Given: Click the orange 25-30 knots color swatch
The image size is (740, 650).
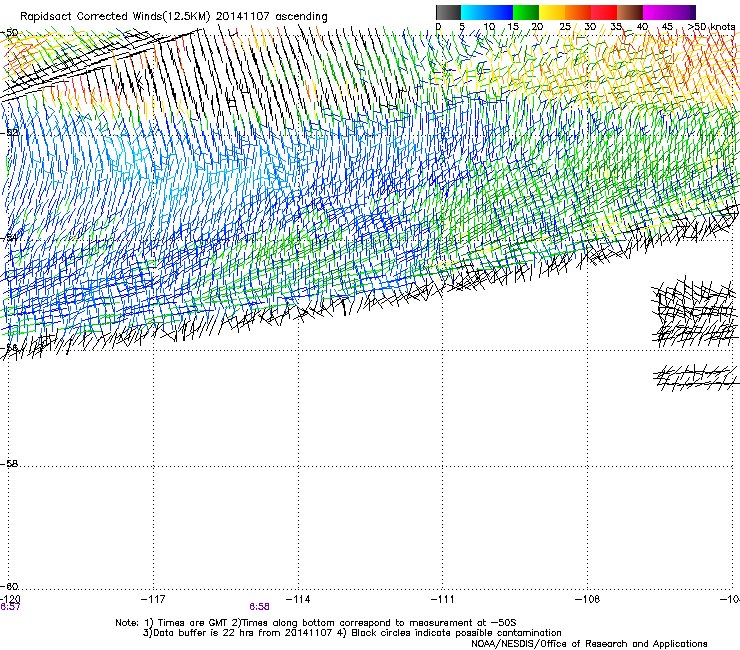Looking at the screenshot, I should 578,12.
